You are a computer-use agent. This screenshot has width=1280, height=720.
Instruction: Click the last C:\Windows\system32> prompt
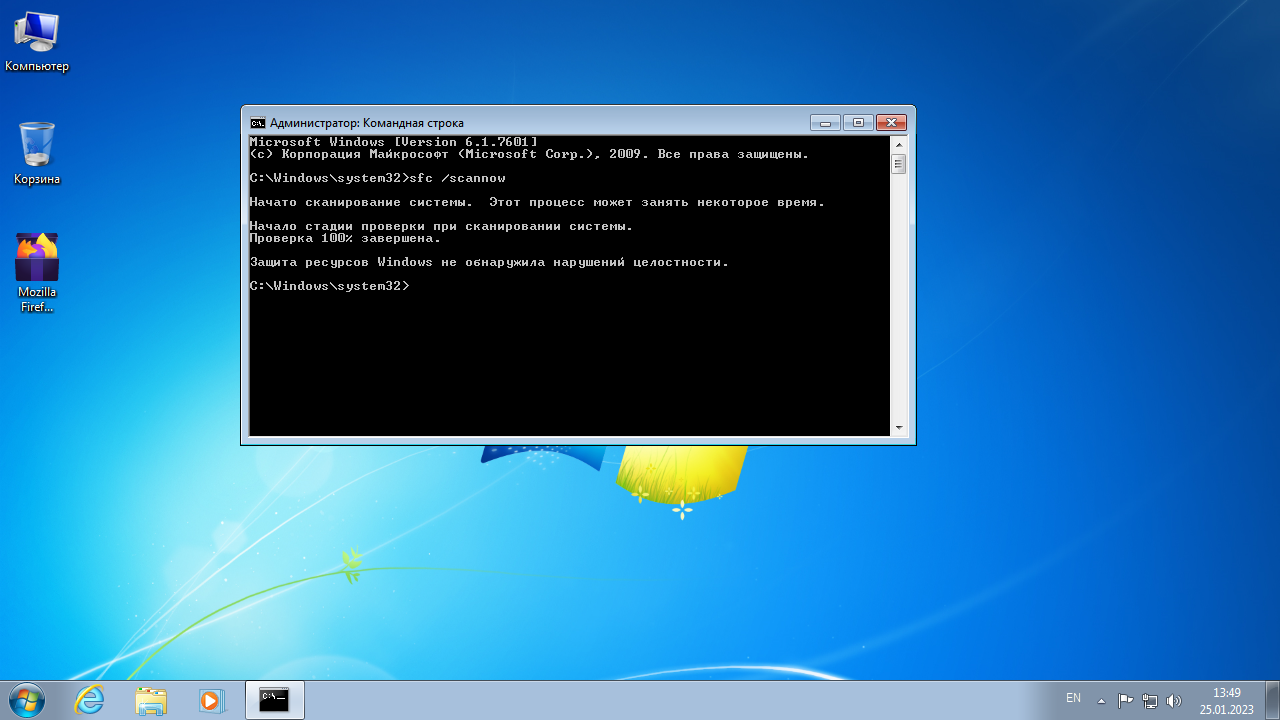coord(329,286)
